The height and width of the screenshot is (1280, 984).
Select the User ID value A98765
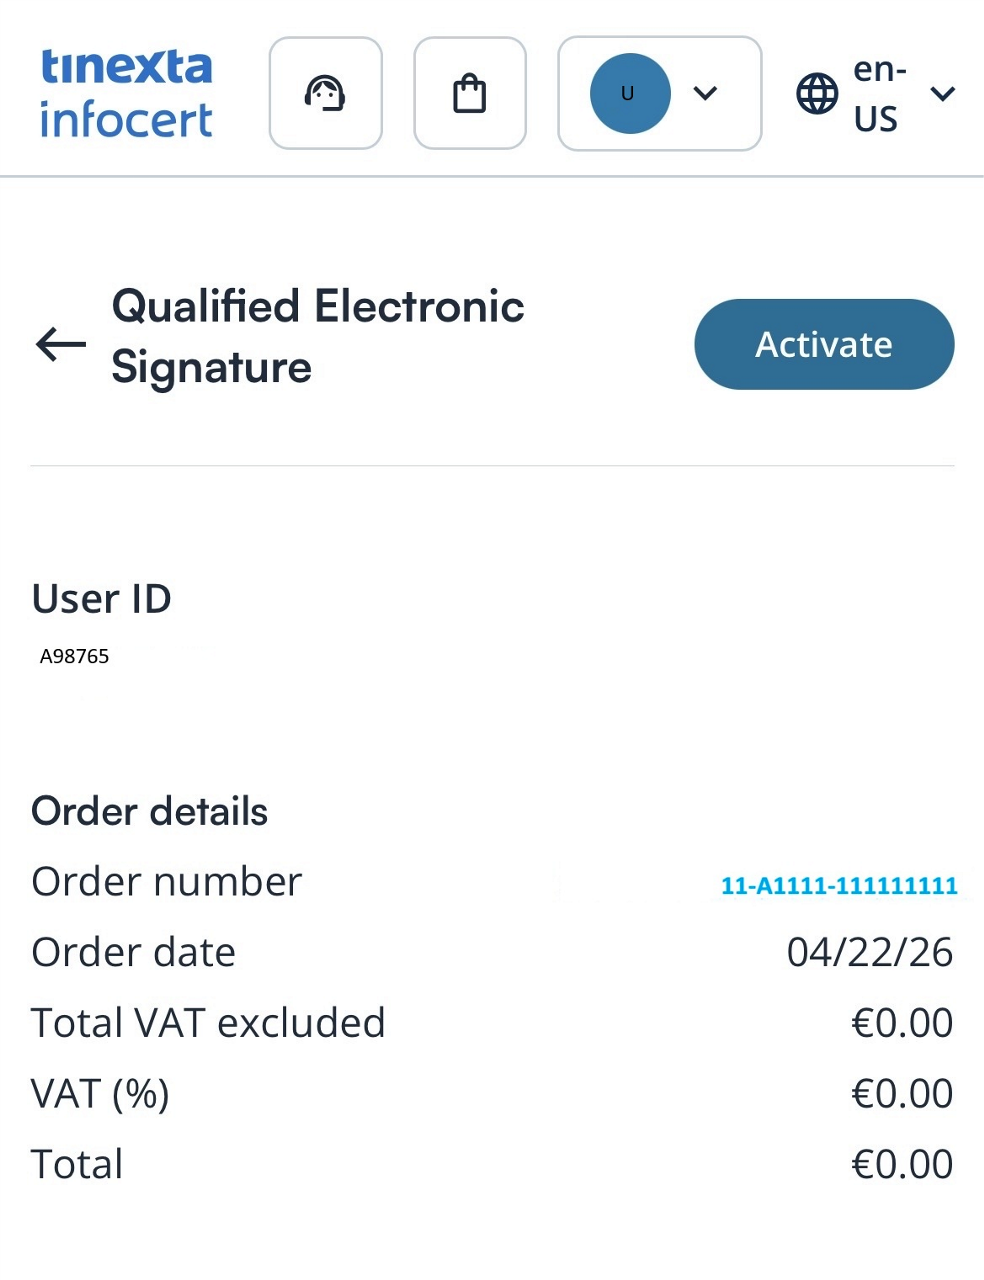coord(74,656)
